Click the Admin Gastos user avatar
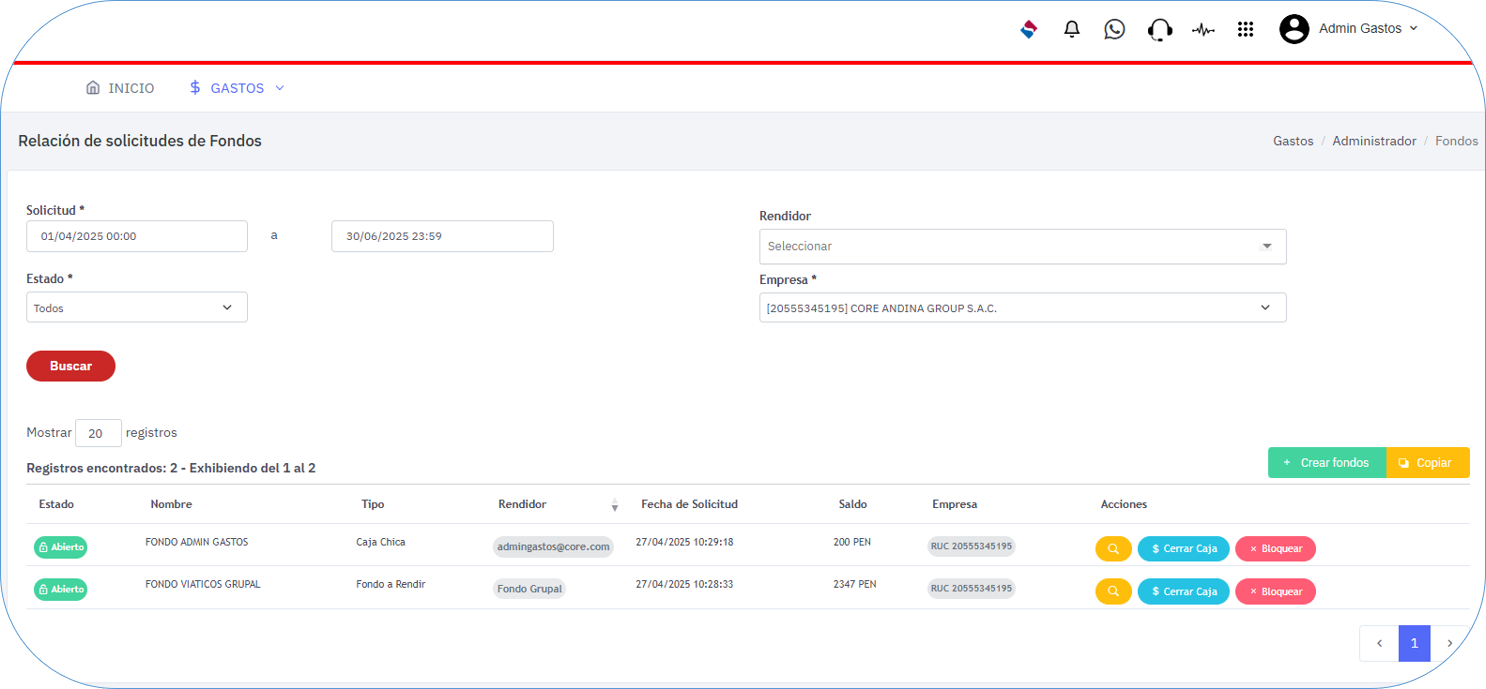Viewport: 1486px width, 689px height. [1294, 29]
